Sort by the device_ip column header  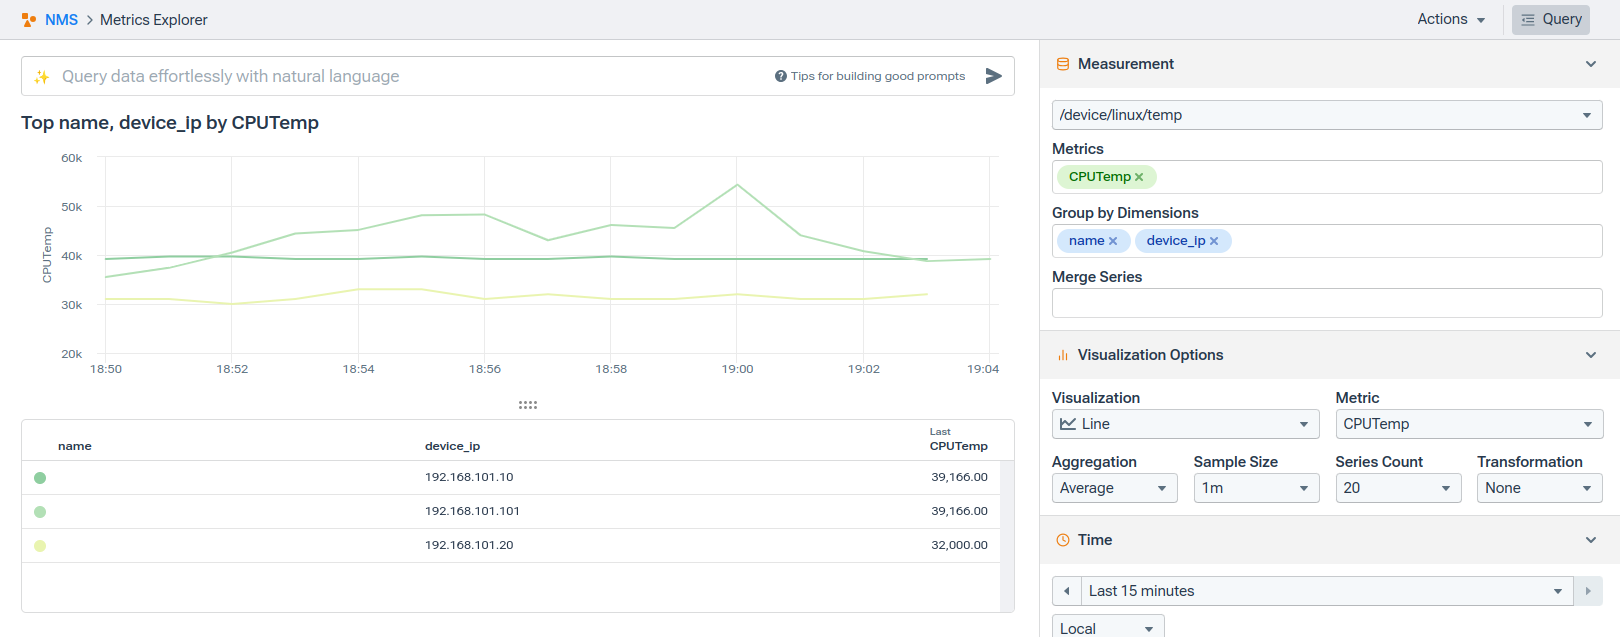point(452,446)
